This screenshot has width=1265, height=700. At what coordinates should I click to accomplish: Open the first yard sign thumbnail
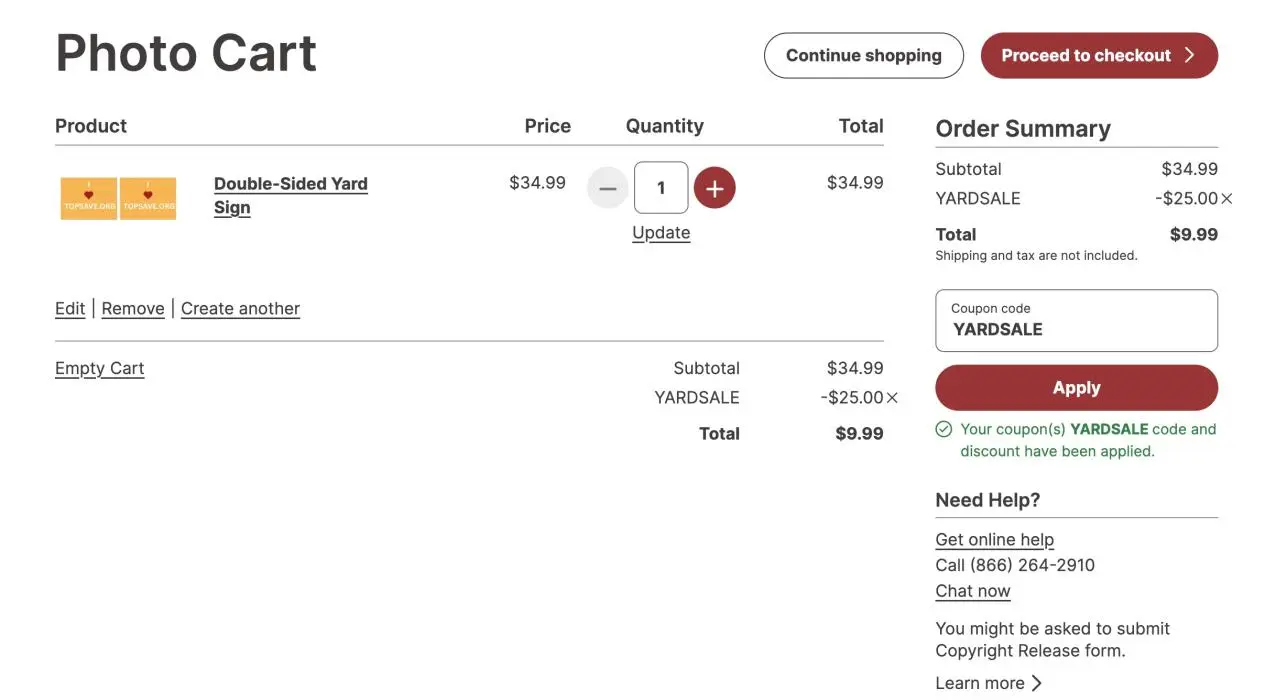88,198
